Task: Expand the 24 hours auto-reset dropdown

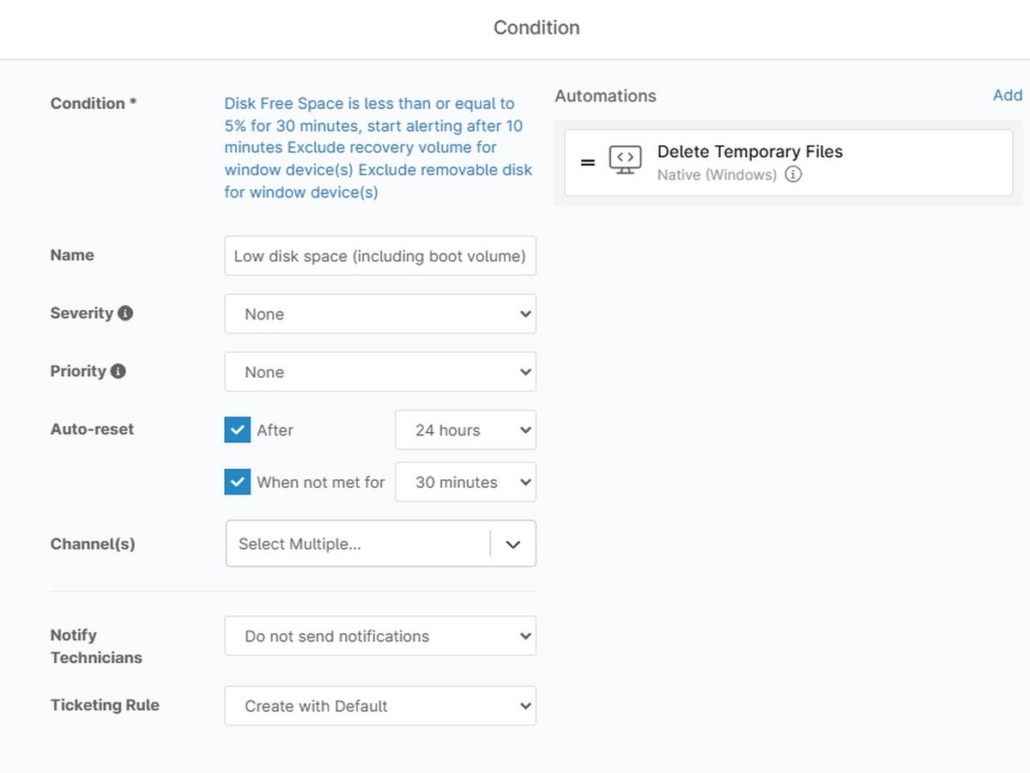Action: pyautogui.click(x=465, y=430)
